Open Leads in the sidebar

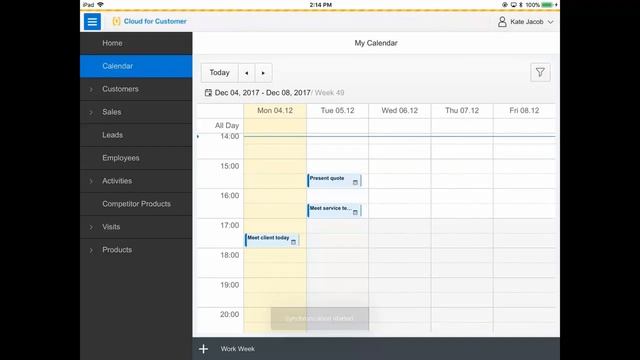pos(136,135)
